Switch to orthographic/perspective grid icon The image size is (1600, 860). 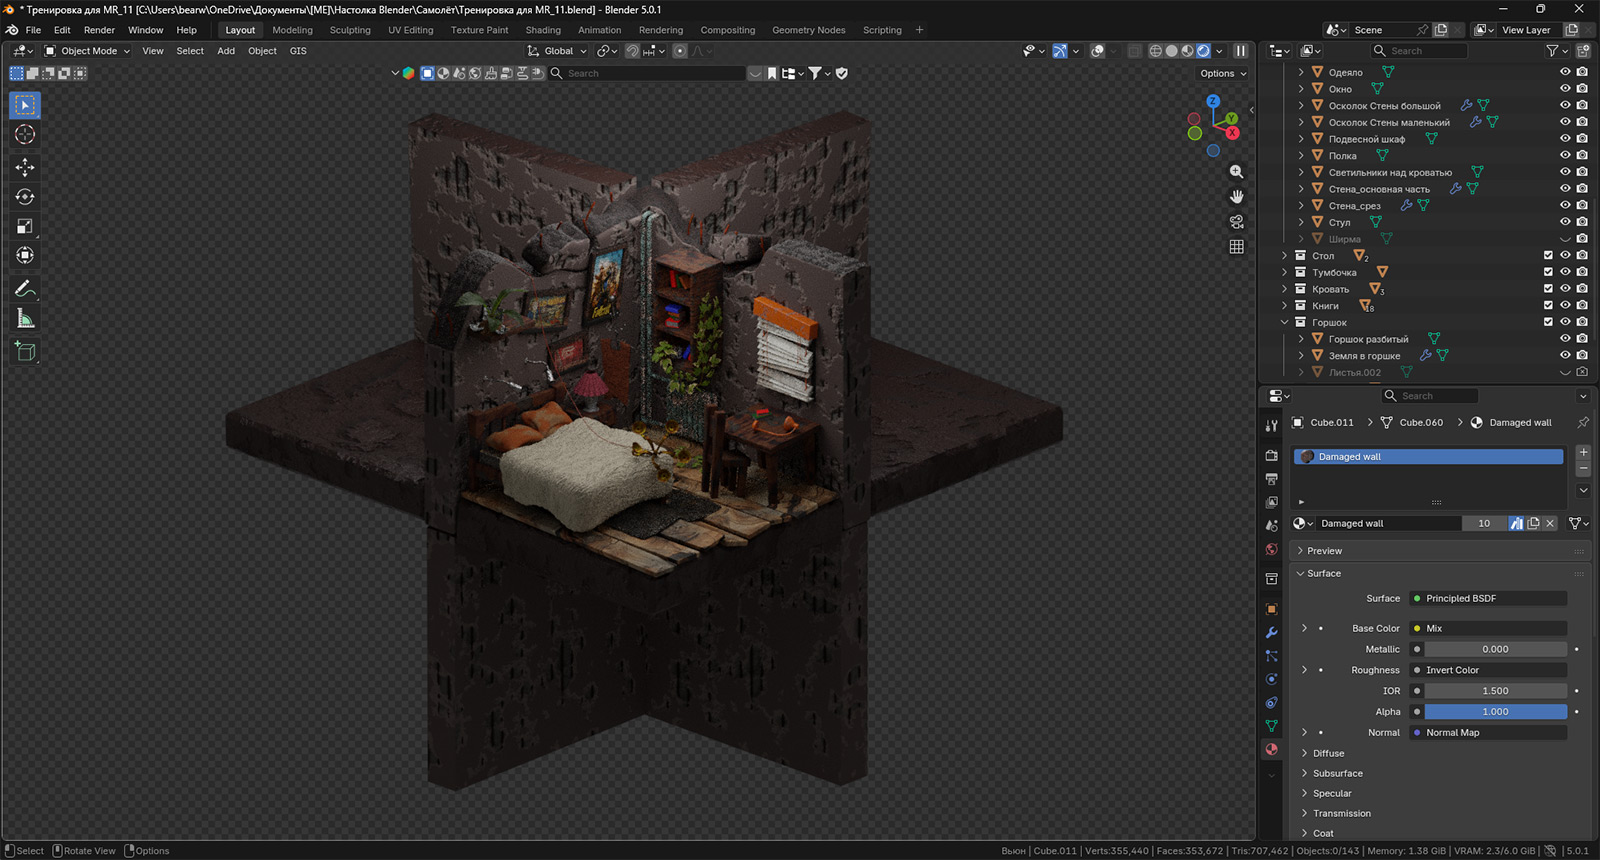(x=1237, y=246)
